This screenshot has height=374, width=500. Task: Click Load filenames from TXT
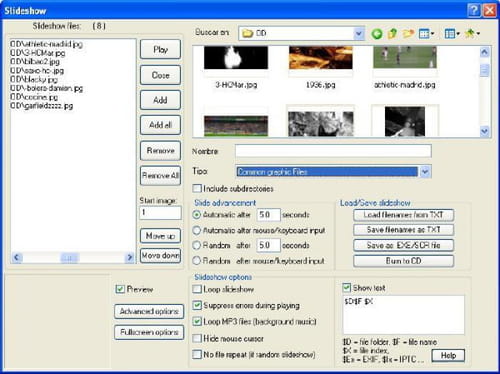(403, 215)
